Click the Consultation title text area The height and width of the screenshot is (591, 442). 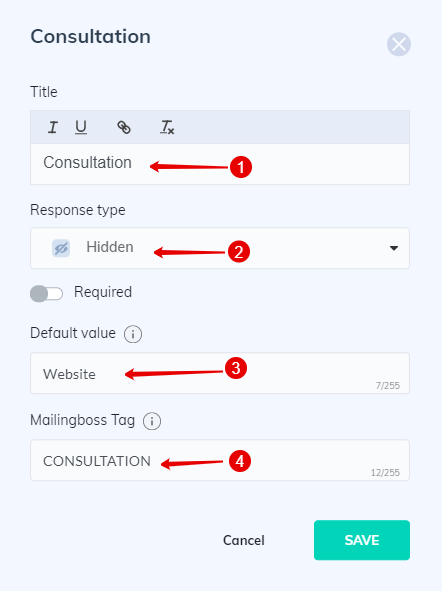[x=220, y=164]
